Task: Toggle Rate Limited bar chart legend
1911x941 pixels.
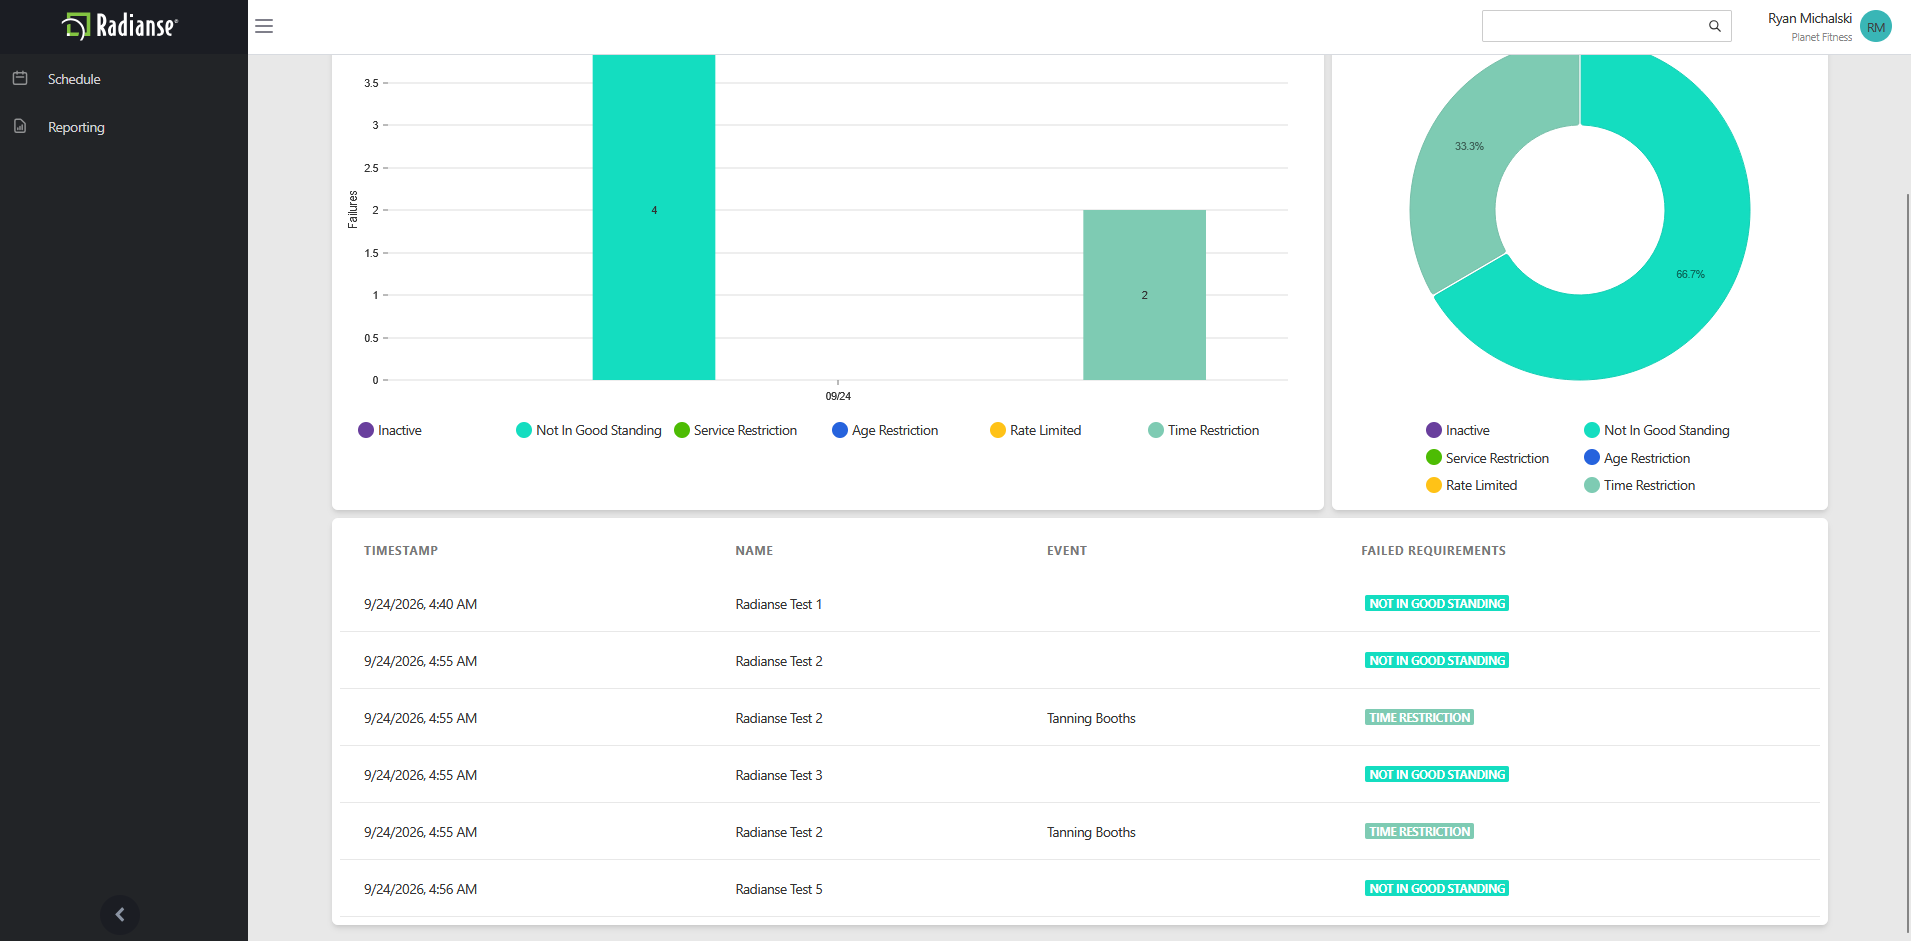Action: tap(1036, 430)
